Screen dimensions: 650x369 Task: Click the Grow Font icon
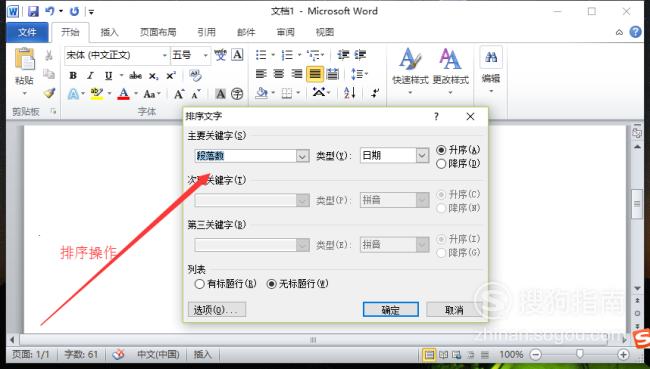point(179,94)
